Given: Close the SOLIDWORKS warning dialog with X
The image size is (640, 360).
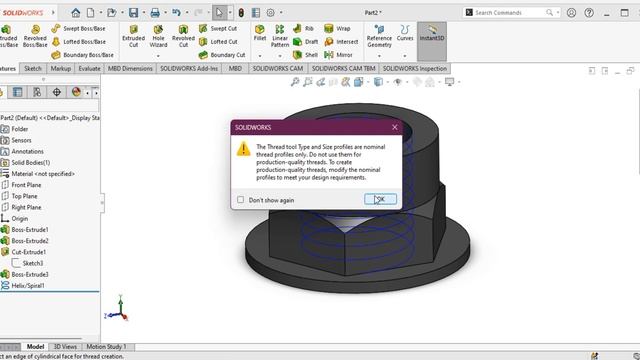Looking at the screenshot, I should (395, 127).
